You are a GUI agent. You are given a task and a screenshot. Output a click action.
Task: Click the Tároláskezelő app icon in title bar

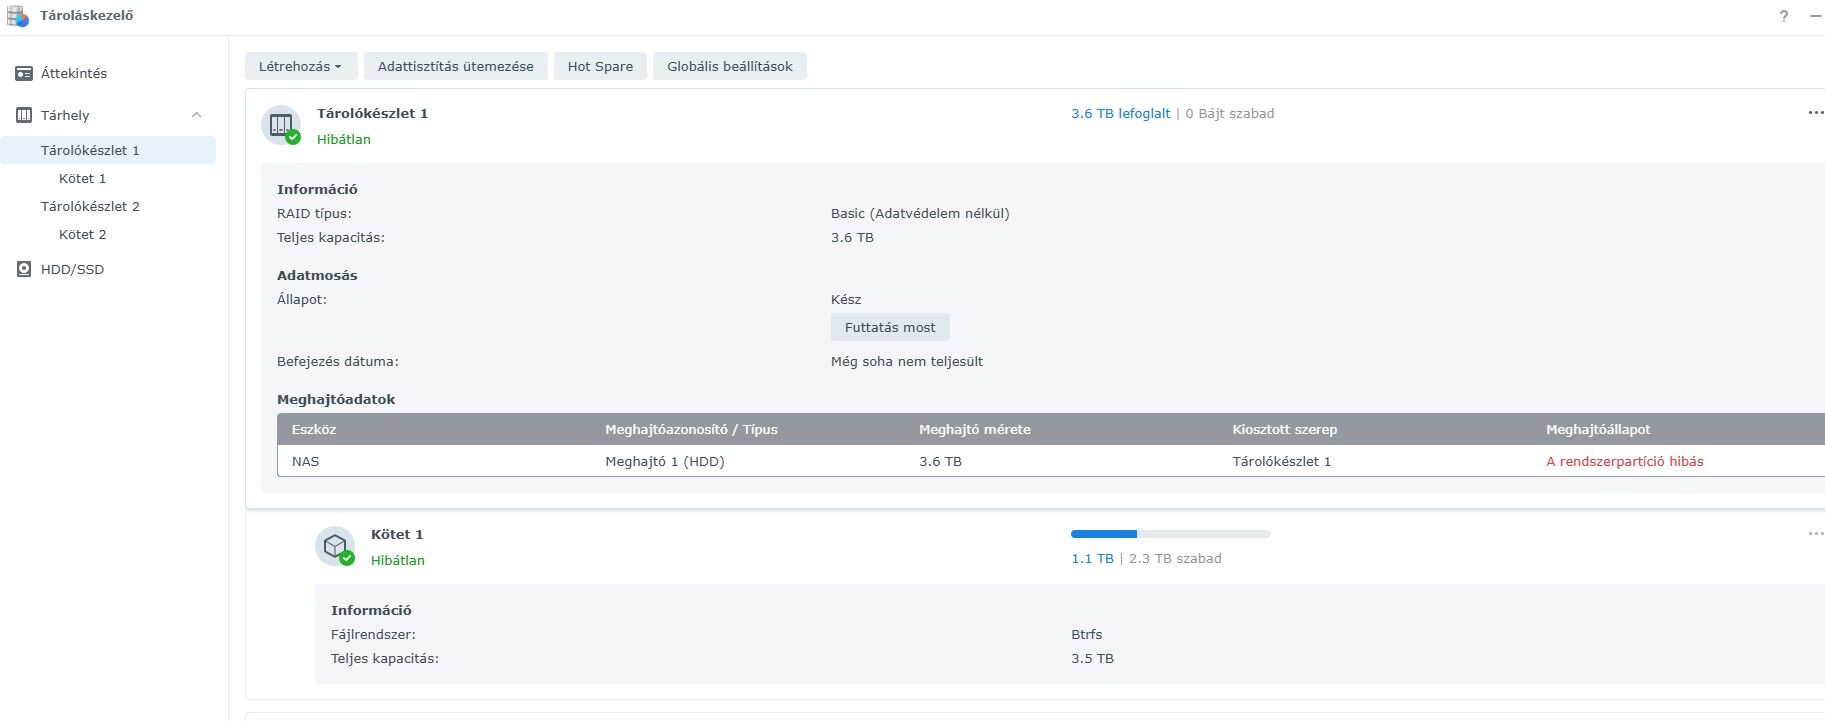click(x=17, y=16)
